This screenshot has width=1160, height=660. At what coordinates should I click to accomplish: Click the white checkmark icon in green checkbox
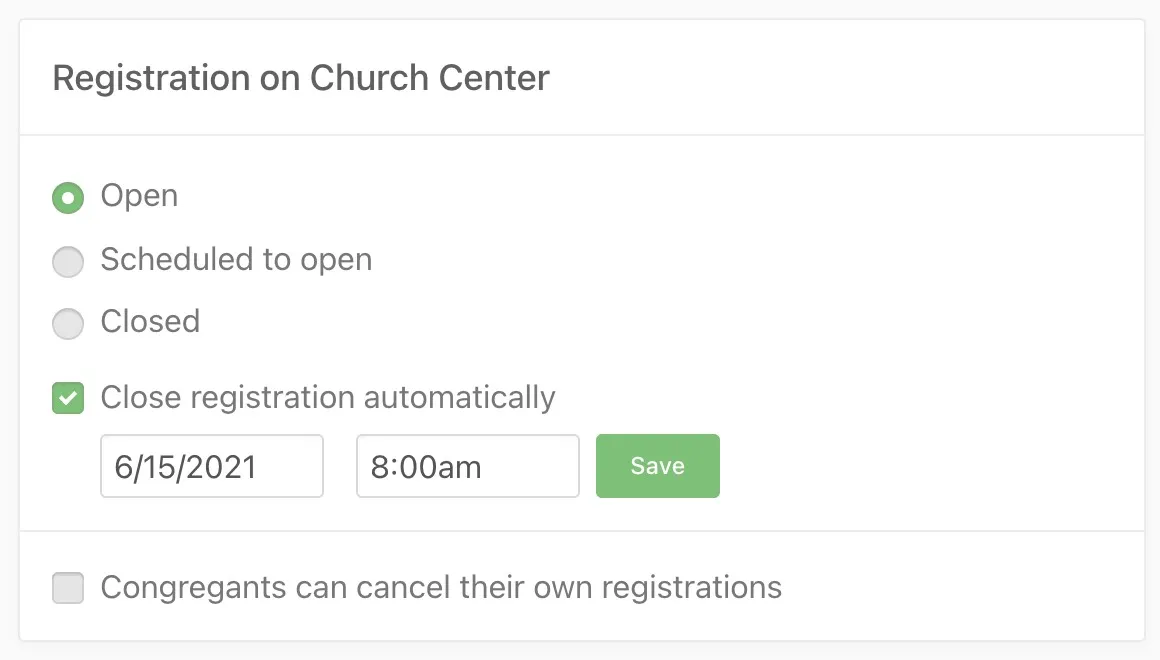[x=68, y=399]
